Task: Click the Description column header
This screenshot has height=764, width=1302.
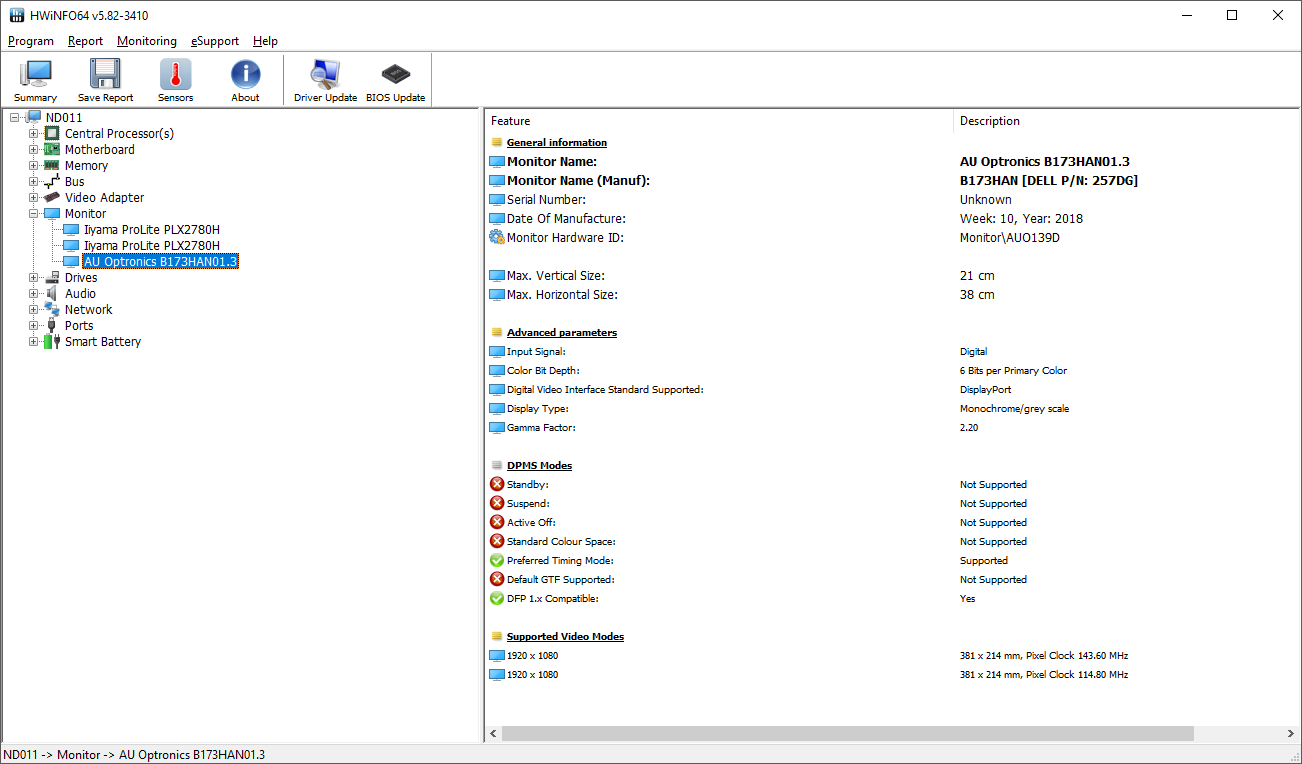Action: pyautogui.click(x=1127, y=121)
